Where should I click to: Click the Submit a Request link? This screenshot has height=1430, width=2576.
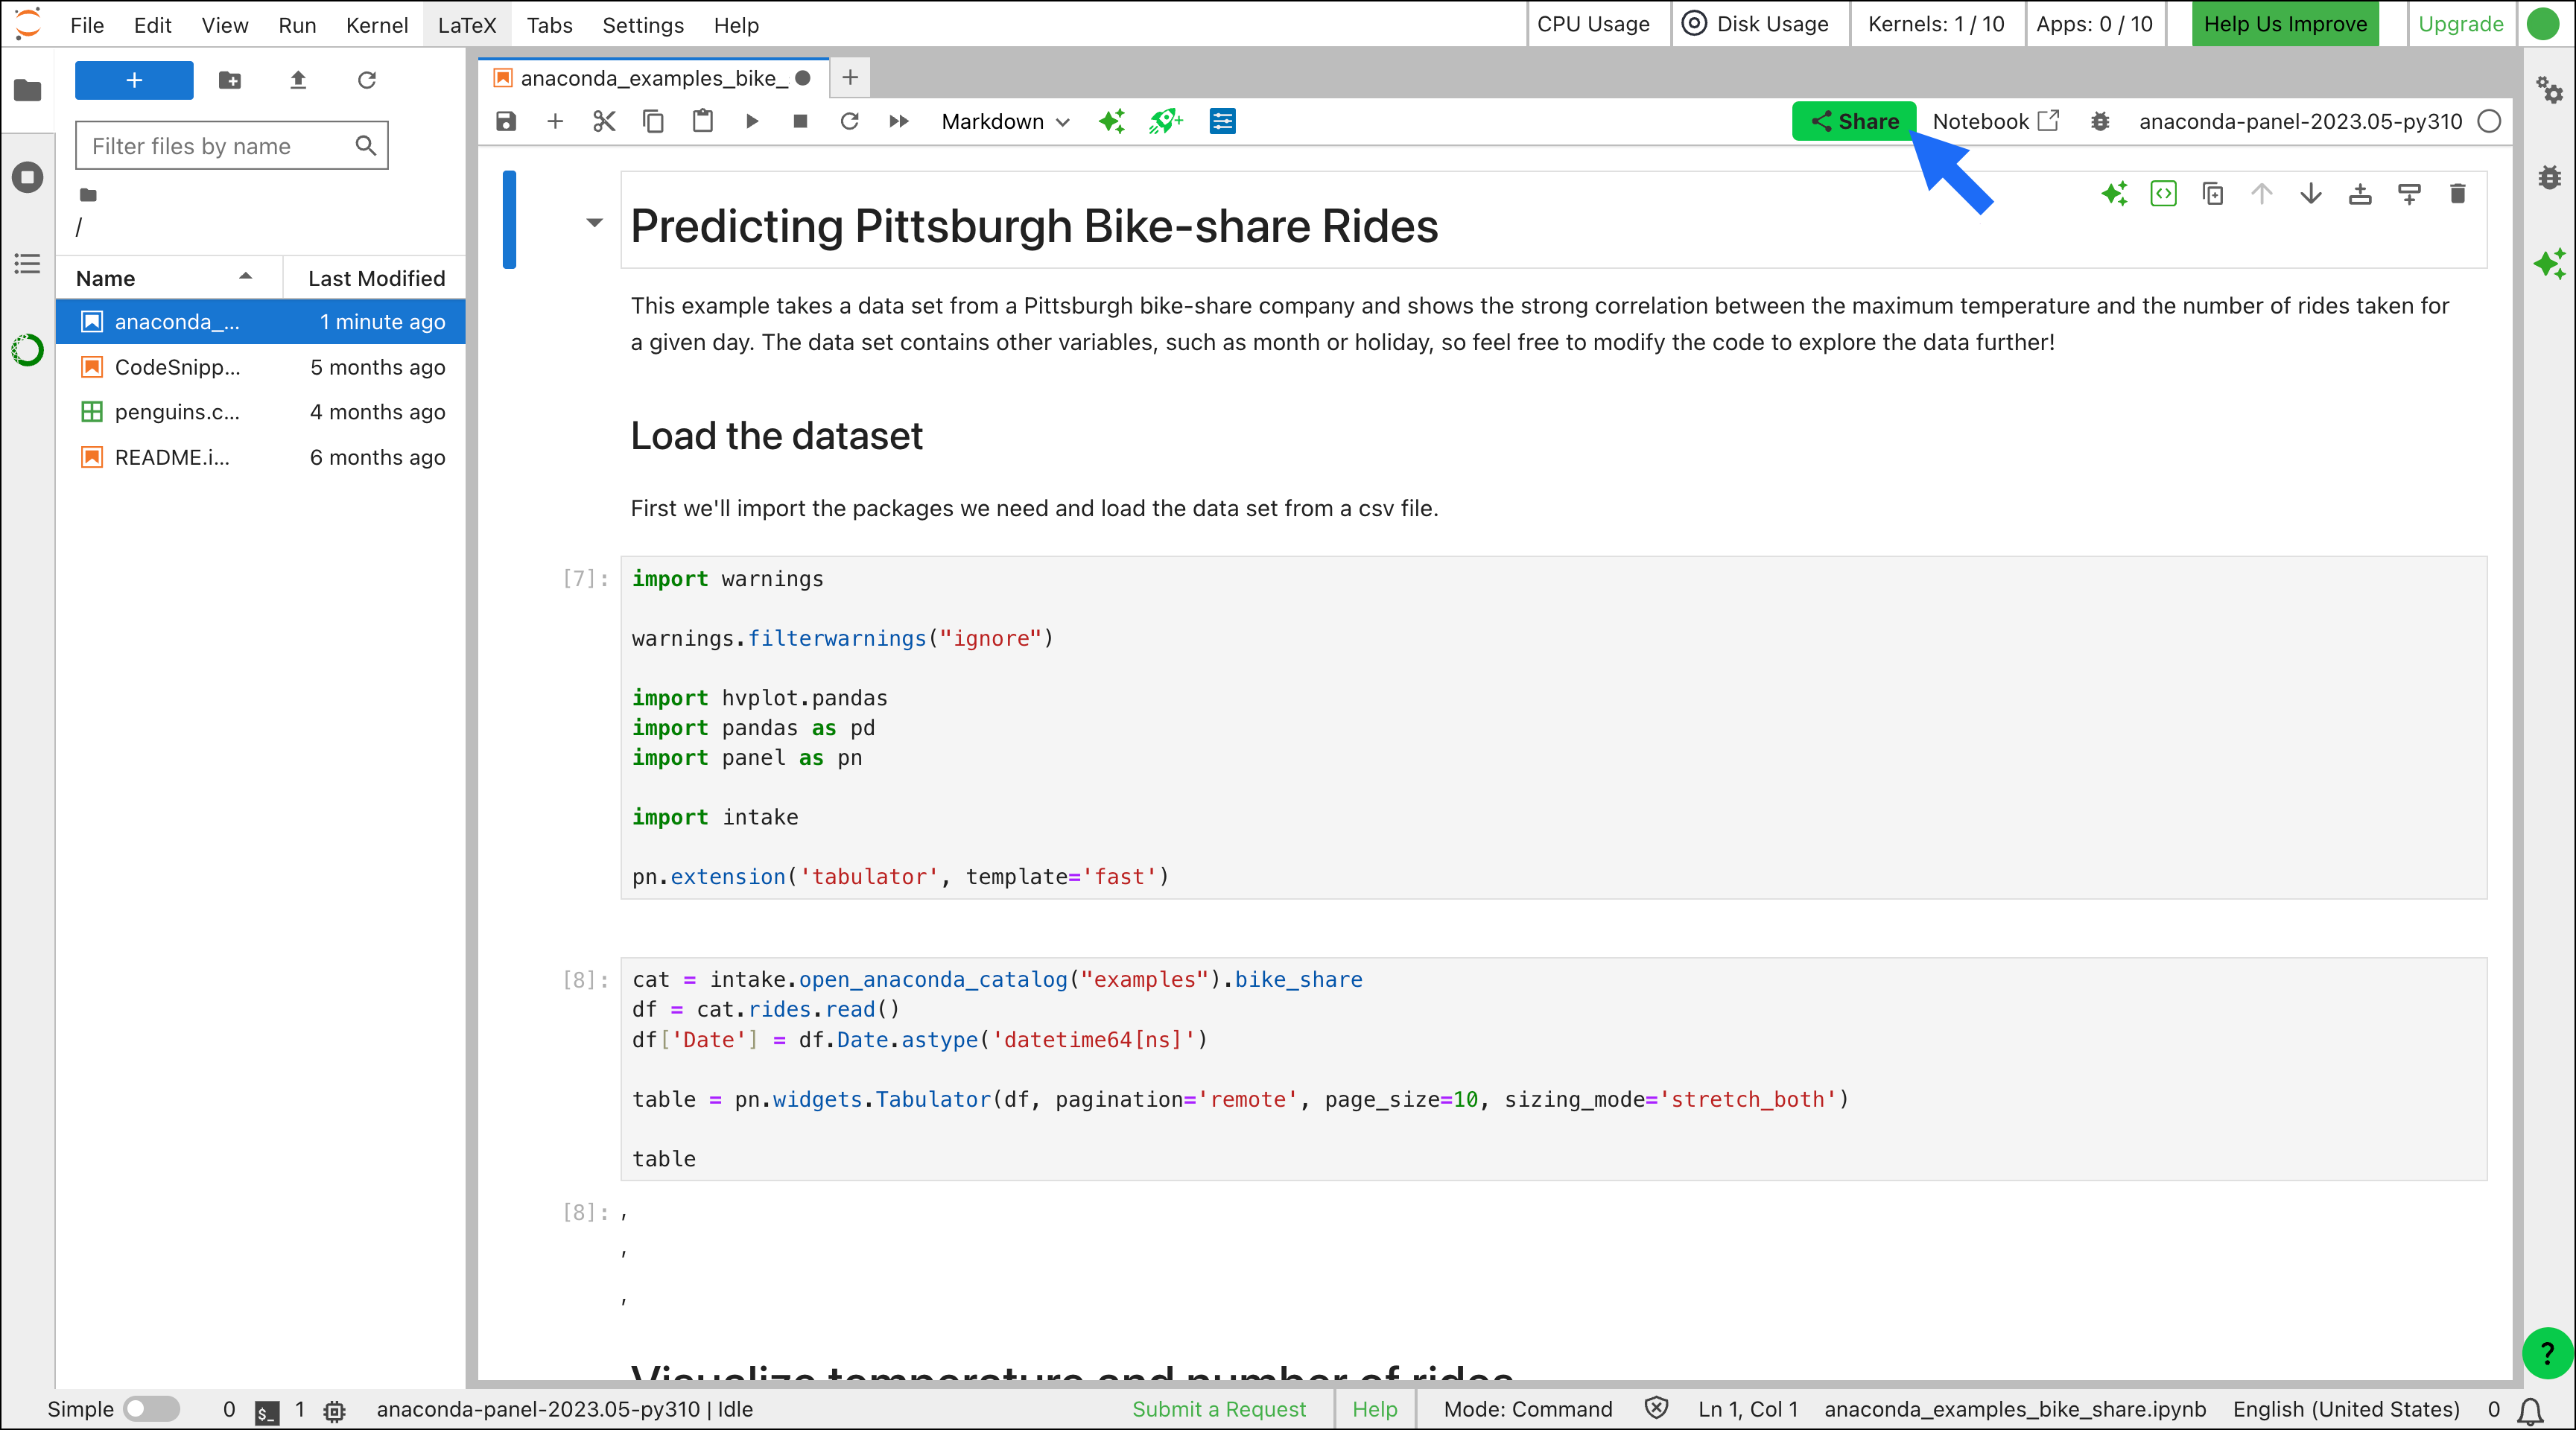coord(1218,1409)
